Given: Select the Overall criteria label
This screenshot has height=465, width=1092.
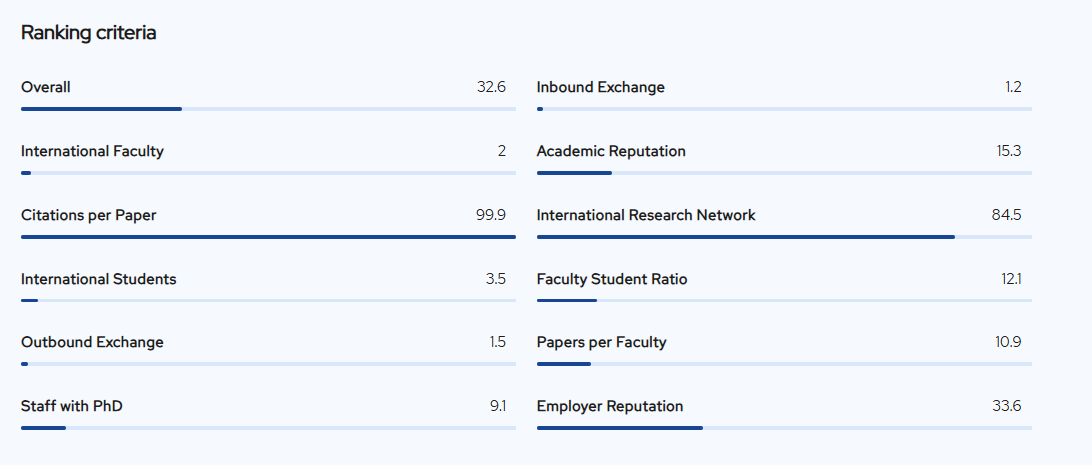Looking at the screenshot, I should [46, 87].
